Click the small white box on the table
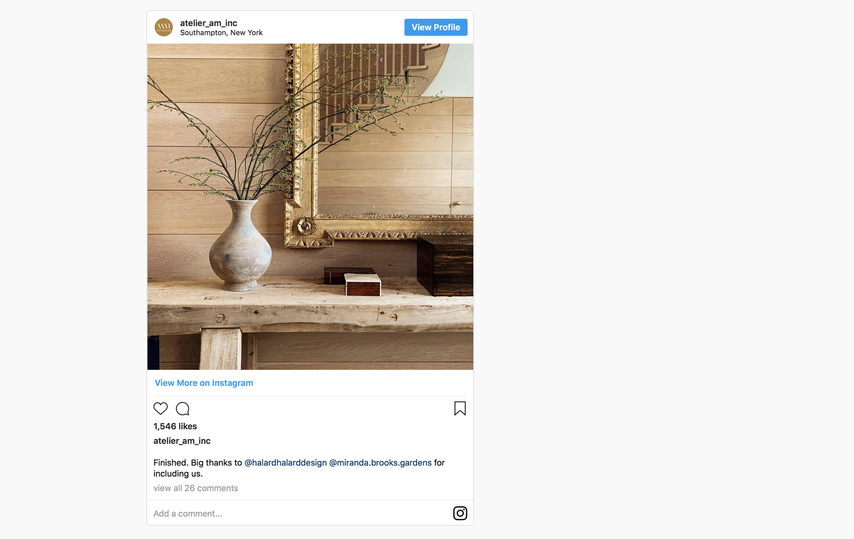 click(363, 285)
